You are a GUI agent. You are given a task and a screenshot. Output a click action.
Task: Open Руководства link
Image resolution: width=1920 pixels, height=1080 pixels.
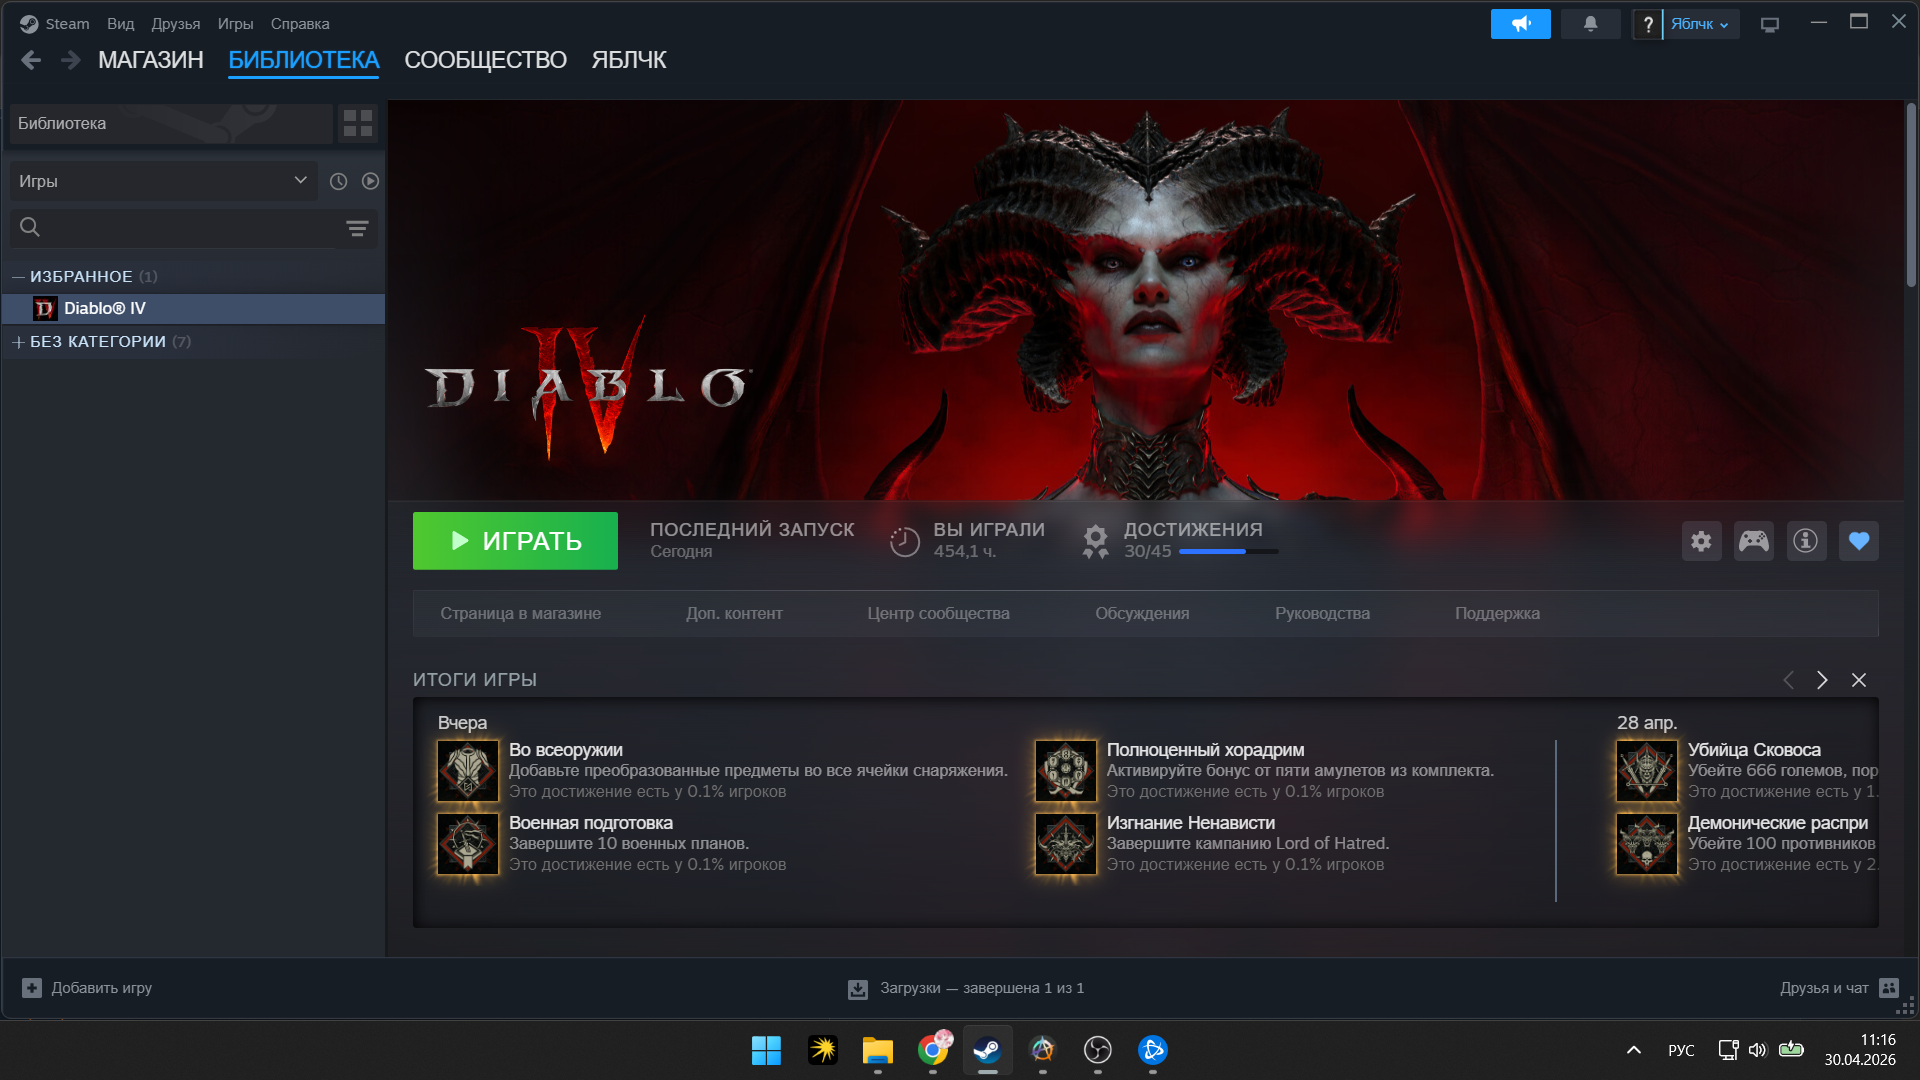(x=1322, y=613)
